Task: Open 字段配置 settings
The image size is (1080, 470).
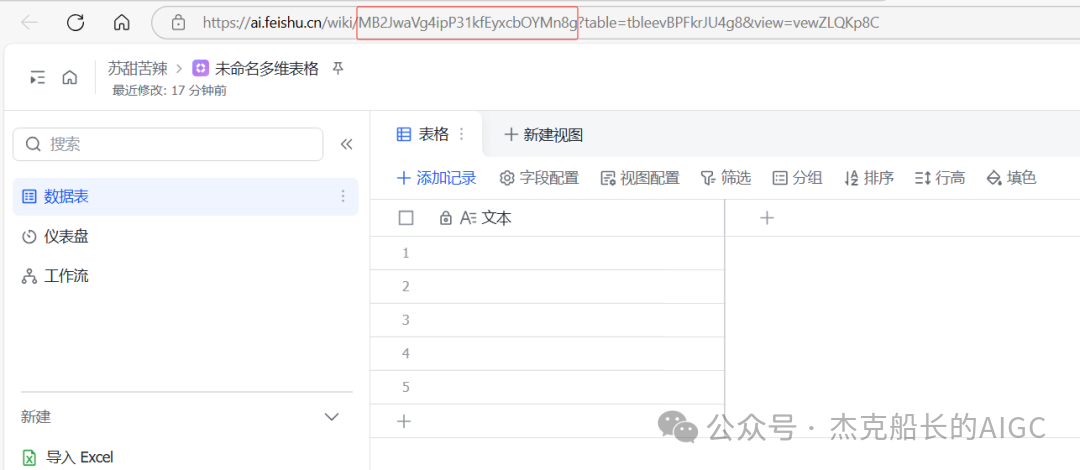Action: tap(539, 178)
